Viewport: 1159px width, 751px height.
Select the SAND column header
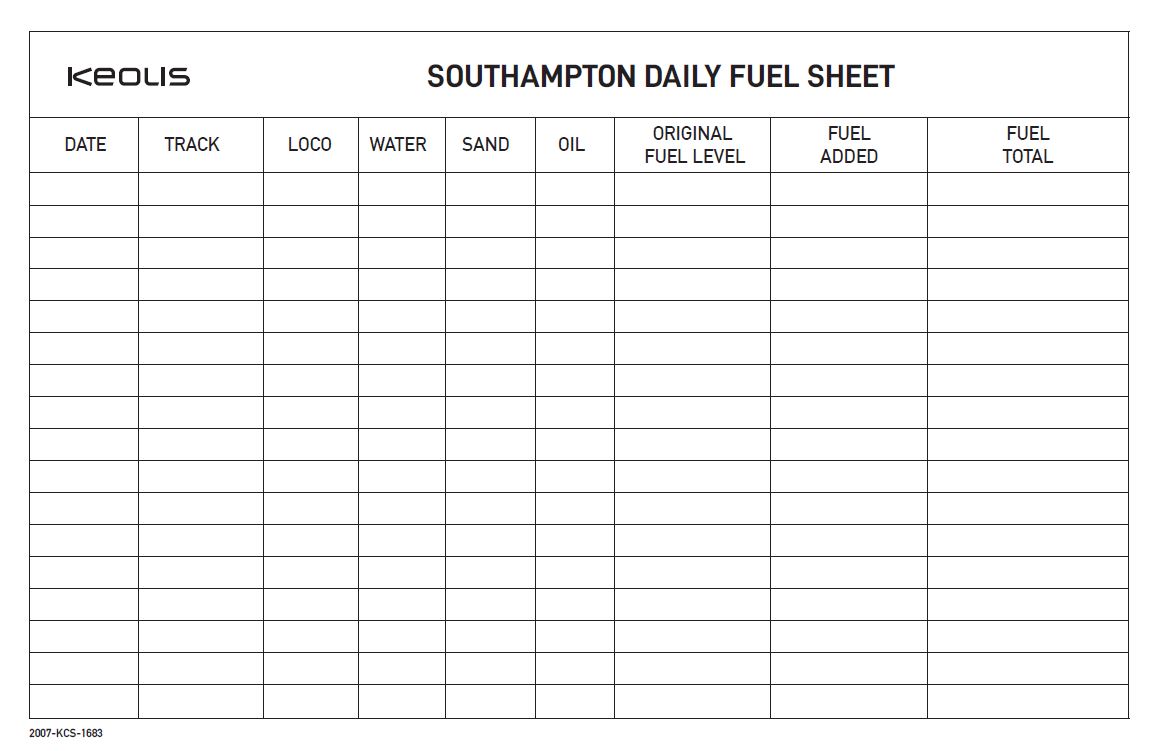[x=486, y=145]
